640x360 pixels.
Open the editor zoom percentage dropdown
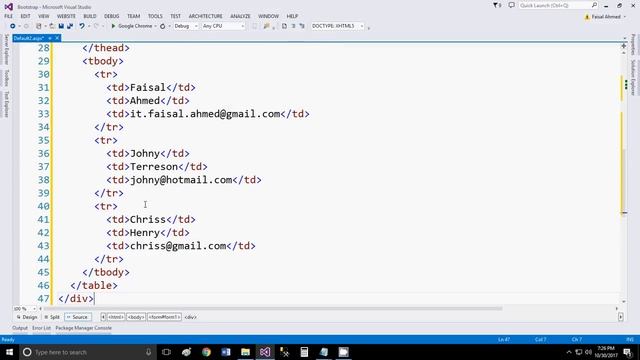click(24, 309)
